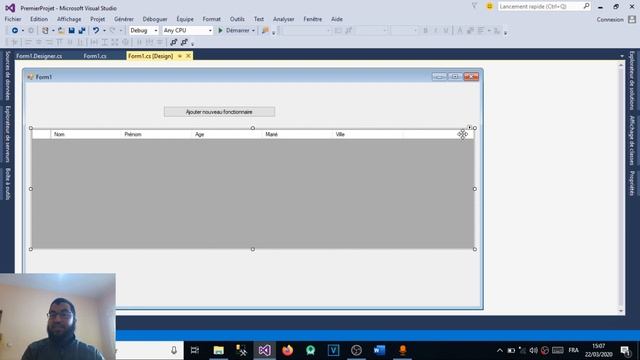This screenshot has height=360, width=640.
Task: Open the Affichage menu
Action: coord(69,19)
